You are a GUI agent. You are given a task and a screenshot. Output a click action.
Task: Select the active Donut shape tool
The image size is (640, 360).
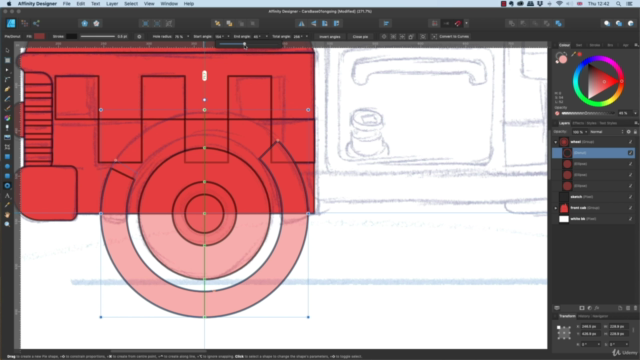point(7,186)
